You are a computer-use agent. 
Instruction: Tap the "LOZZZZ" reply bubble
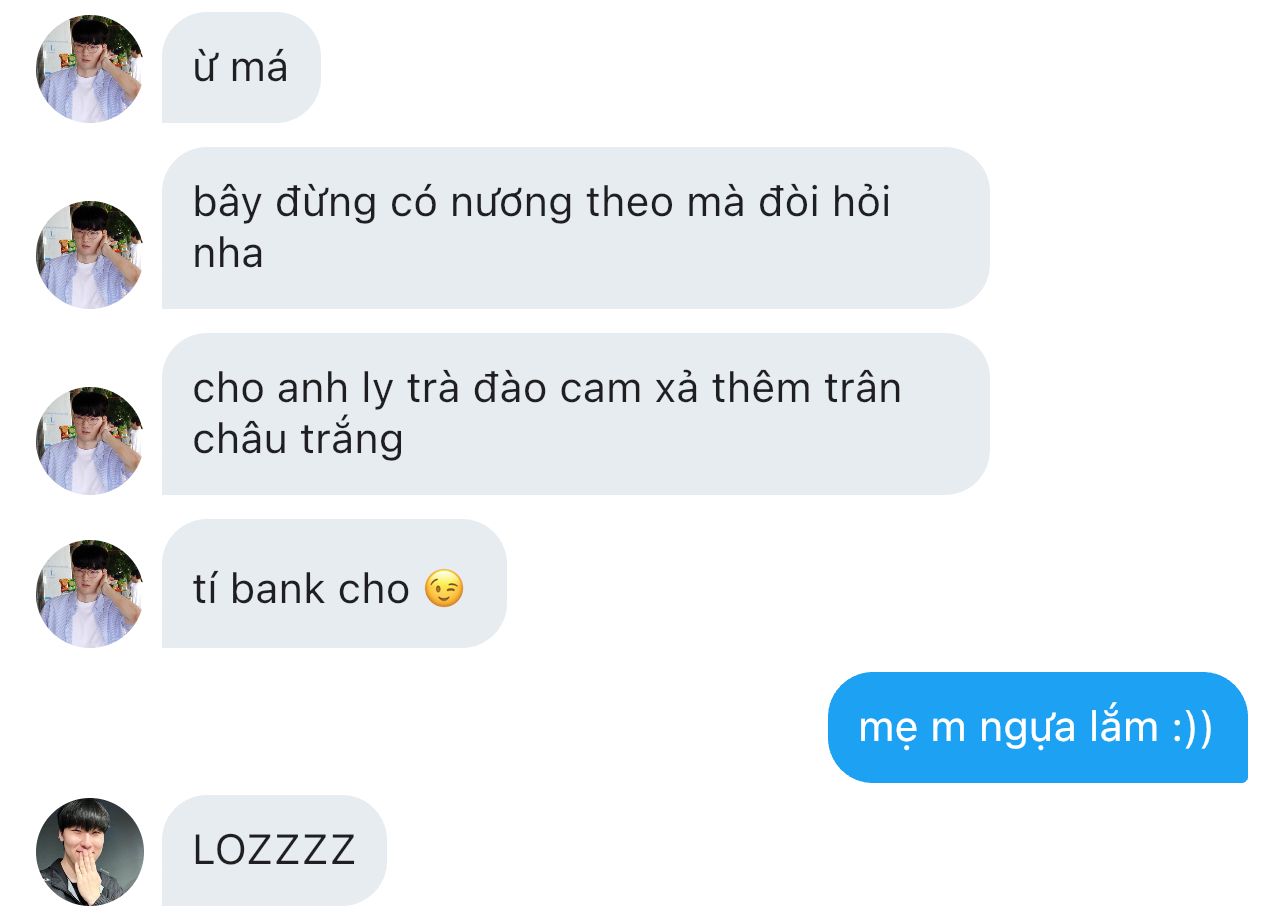(x=274, y=850)
